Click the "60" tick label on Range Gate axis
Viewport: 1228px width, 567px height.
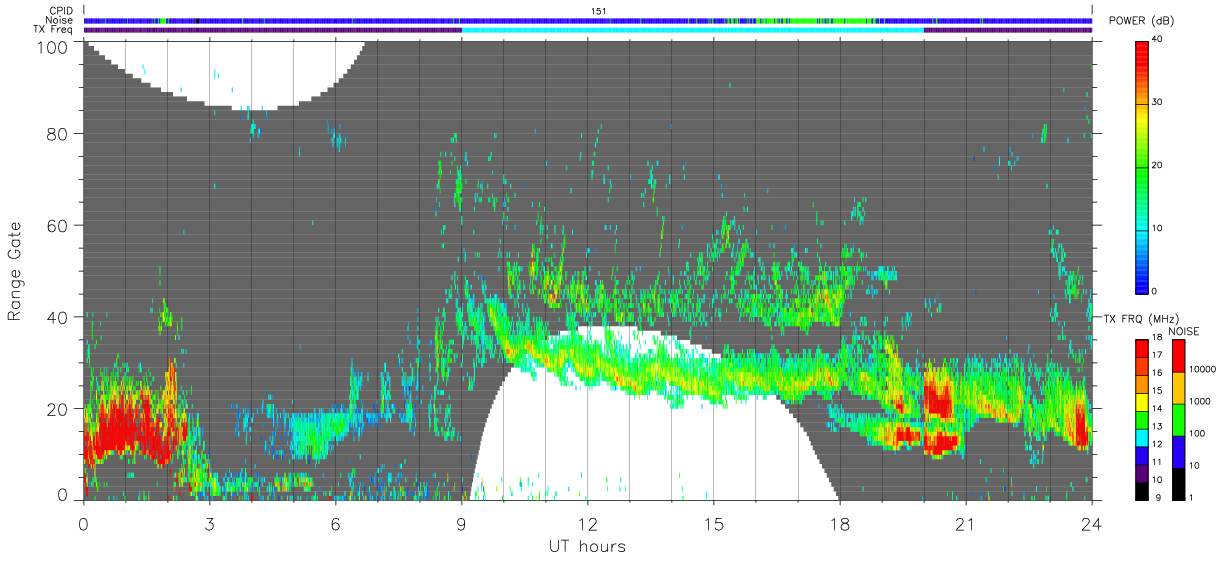(58, 225)
